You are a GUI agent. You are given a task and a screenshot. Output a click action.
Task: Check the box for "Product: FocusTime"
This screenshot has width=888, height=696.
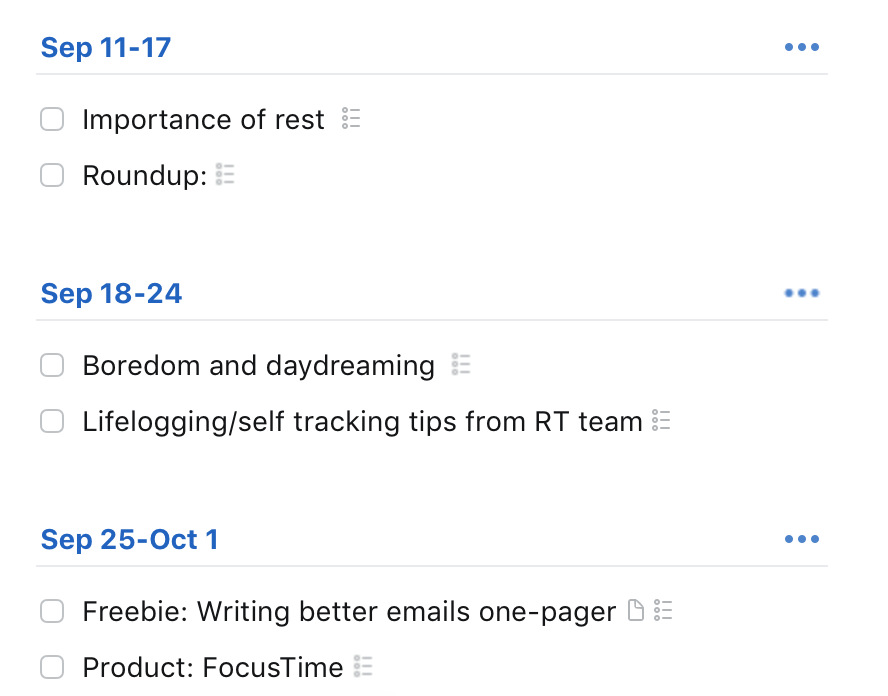pyautogui.click(x=52, y=666)
